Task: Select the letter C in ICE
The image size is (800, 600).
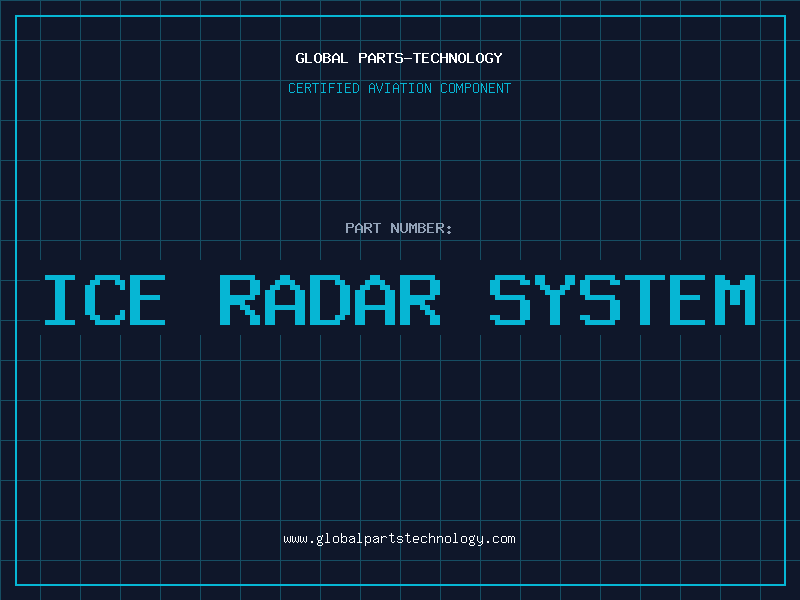Action: [x=105, y=300]
